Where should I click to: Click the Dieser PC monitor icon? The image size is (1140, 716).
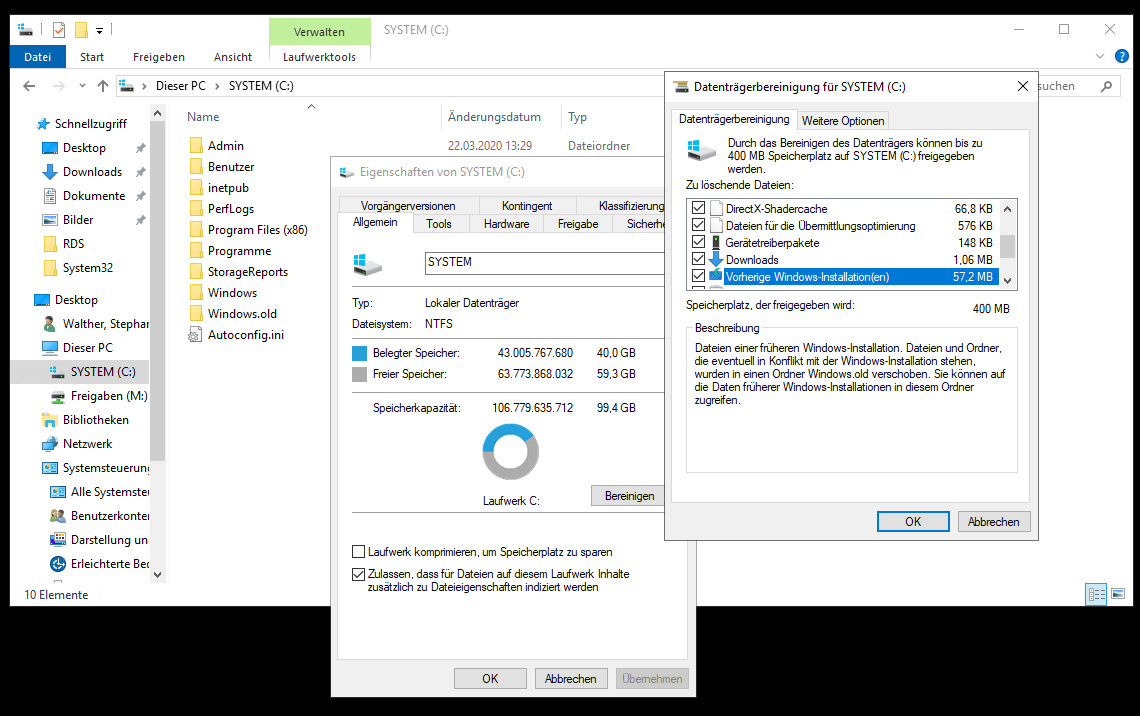tap(50, 347)
